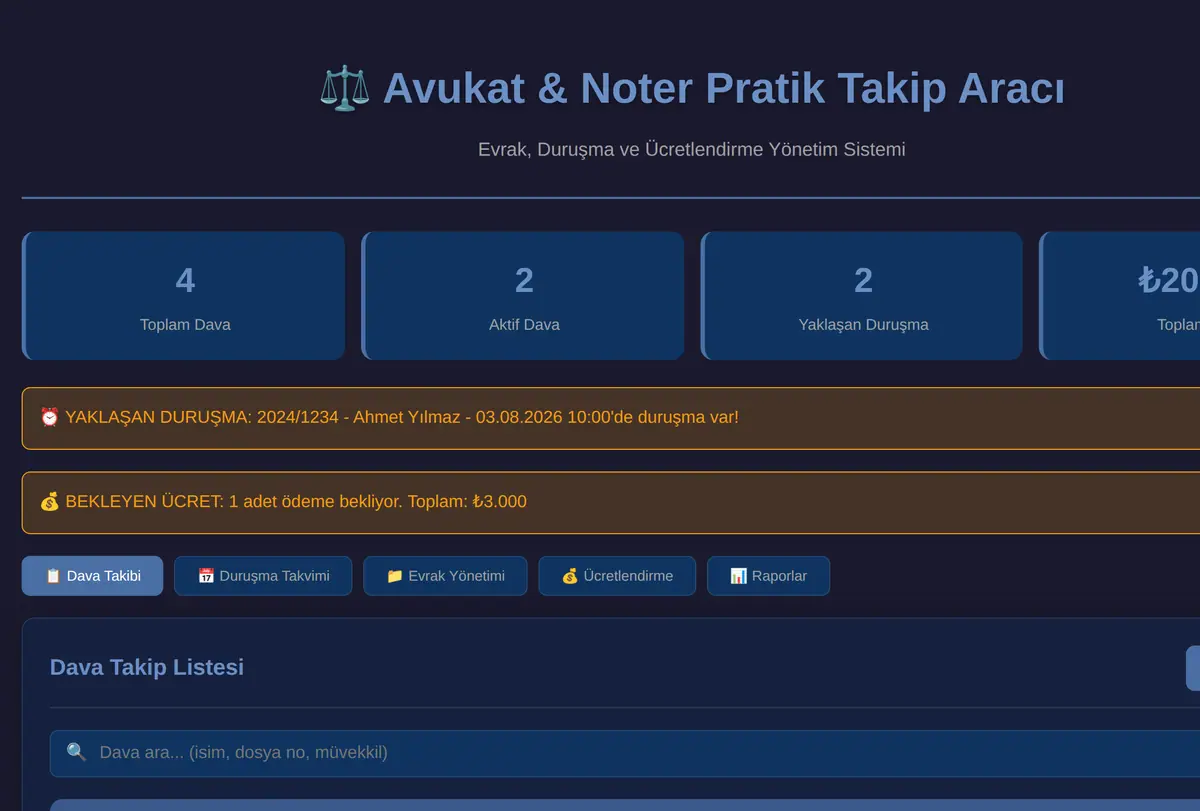Select the Yaklaşan Duruşma stat card
This screenshot has height=811, width=1200.
[x=862, y=296]
